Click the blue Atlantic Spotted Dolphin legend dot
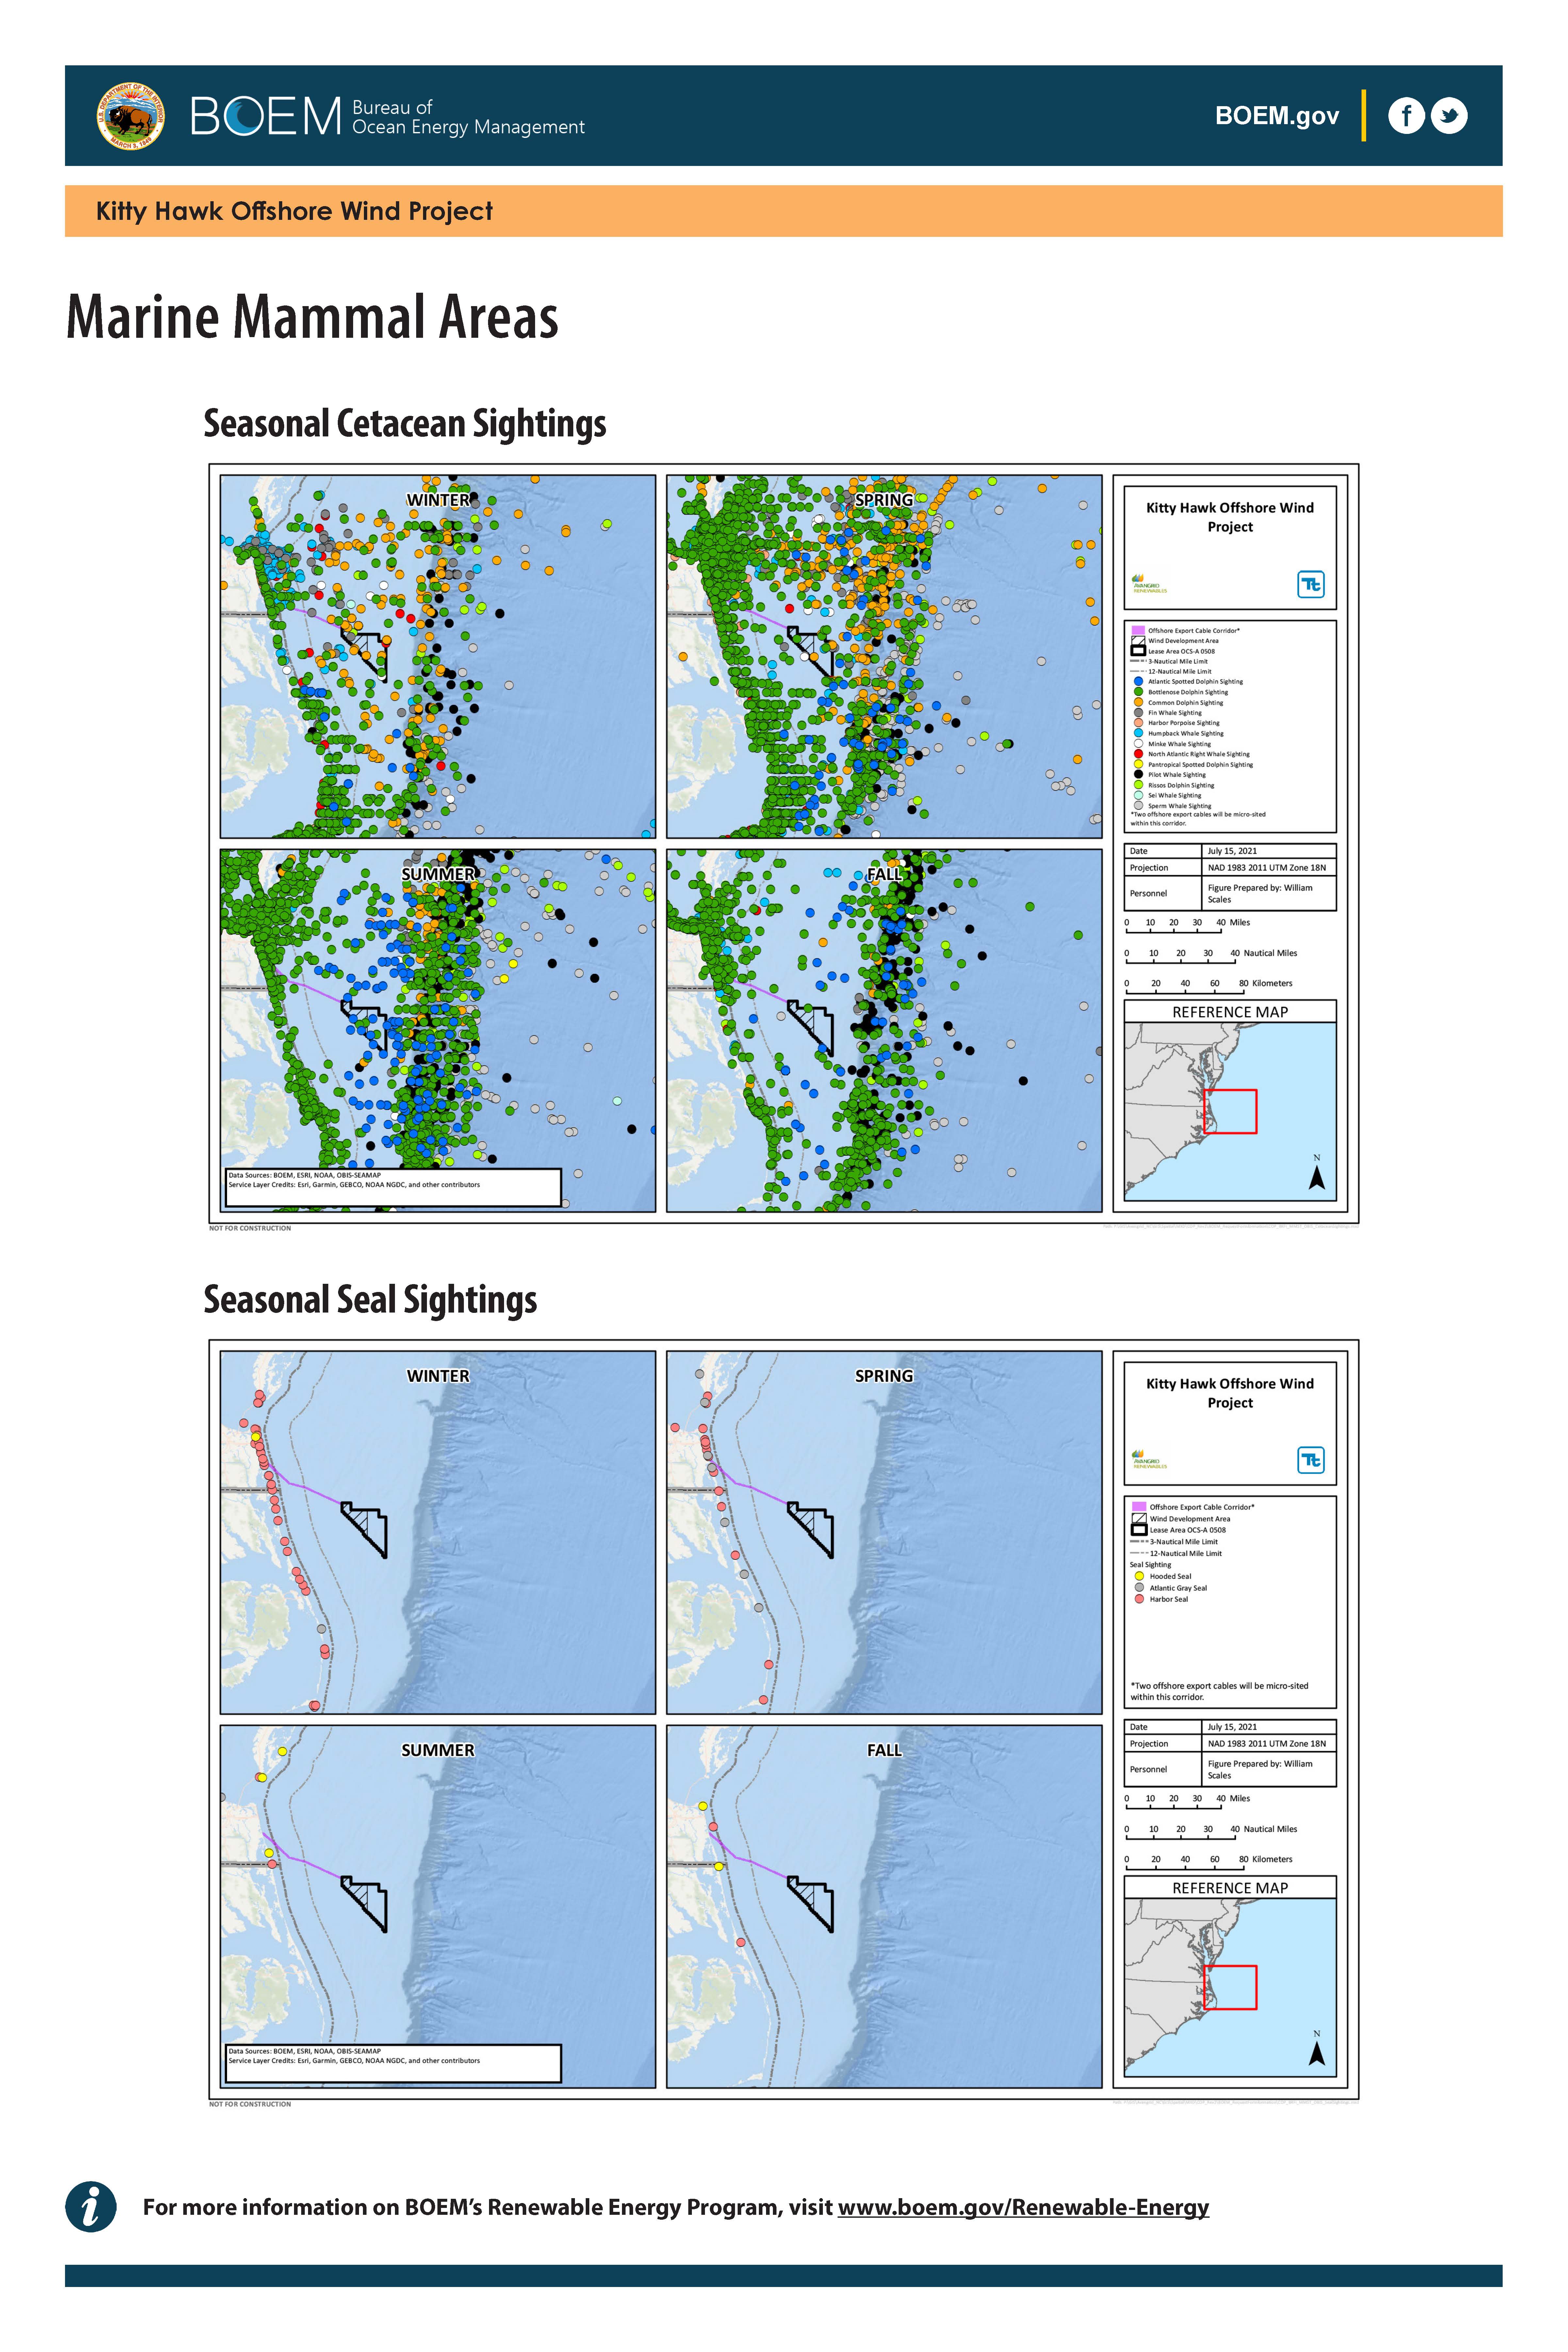This screenshot has width=1568, height=2352. (1138, 681)
